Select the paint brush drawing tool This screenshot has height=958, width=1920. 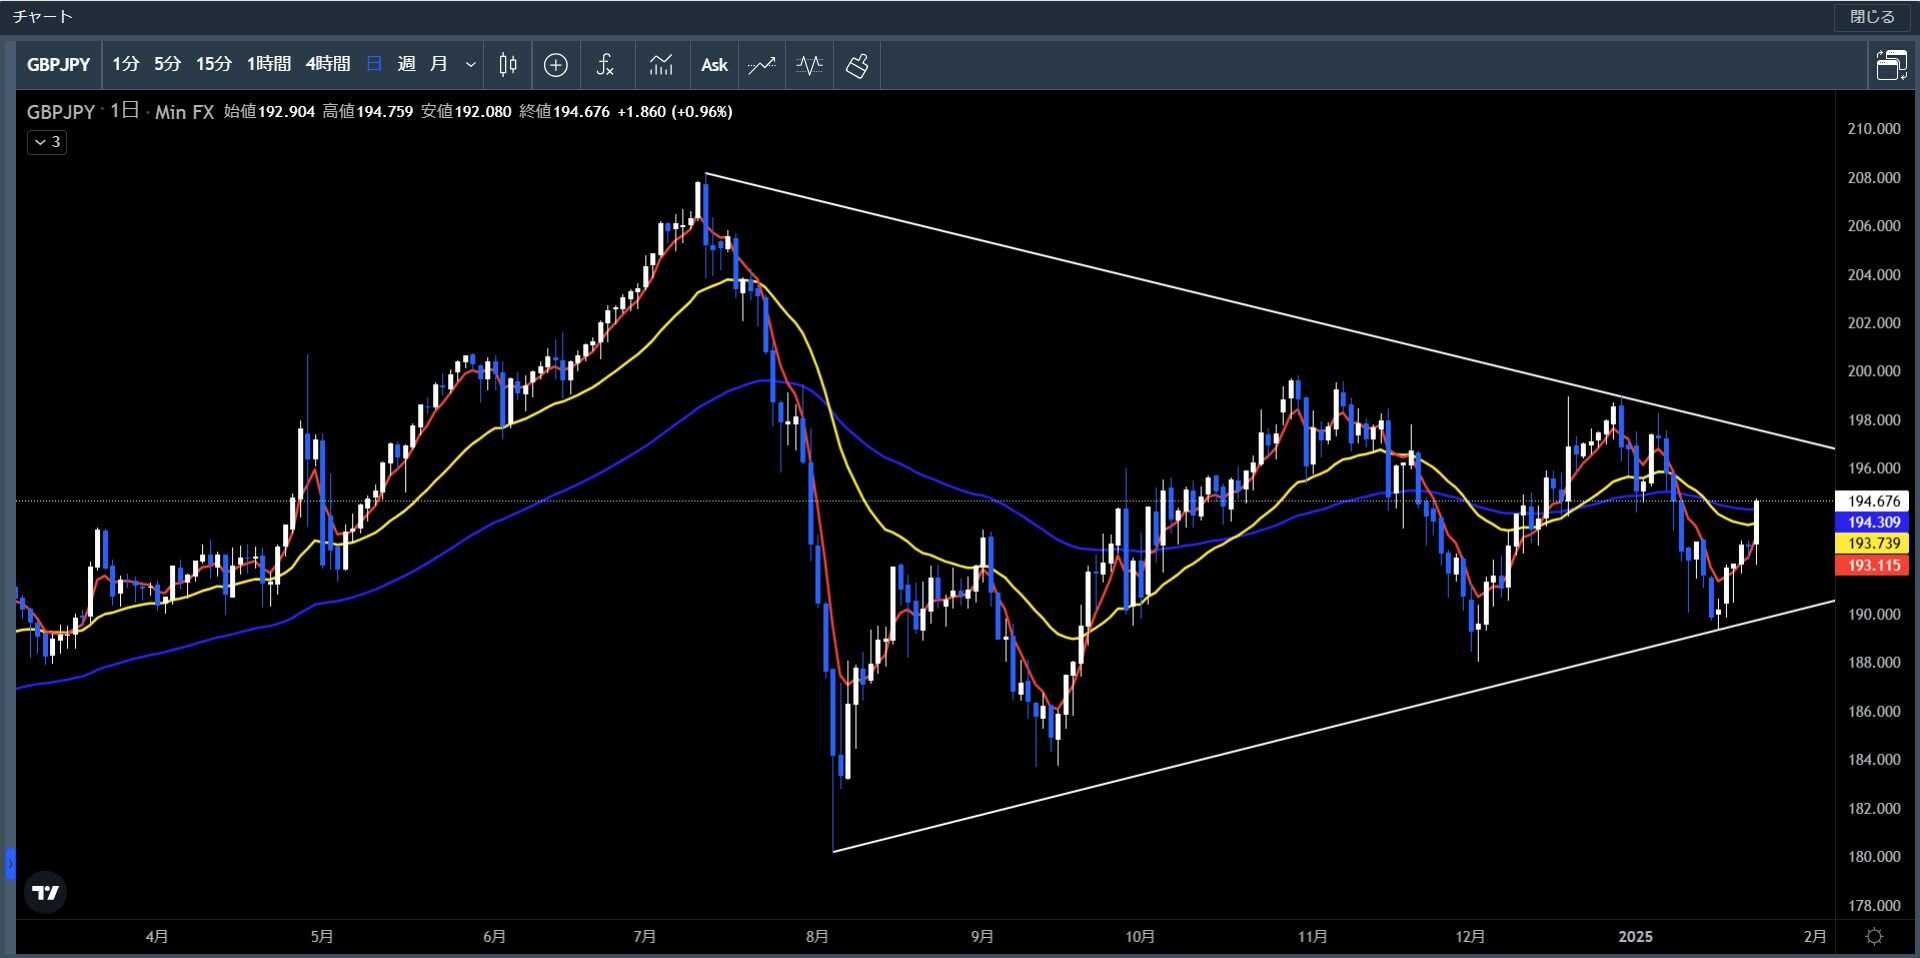point(857,65)
